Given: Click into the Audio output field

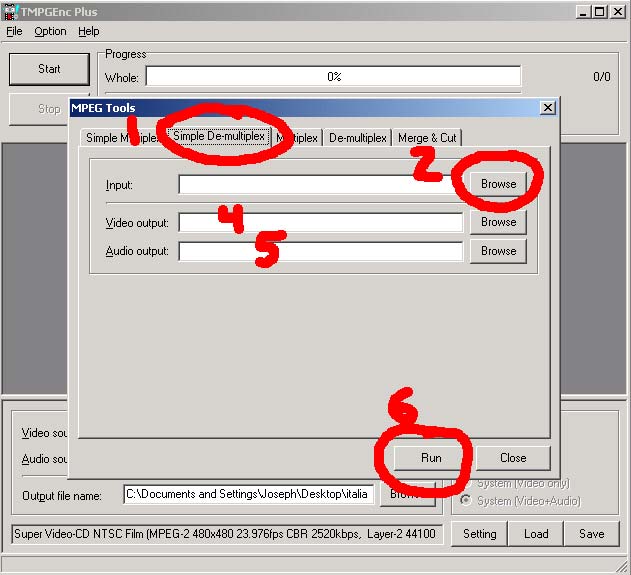Looking at the screenshot, I should click(321, 251).
